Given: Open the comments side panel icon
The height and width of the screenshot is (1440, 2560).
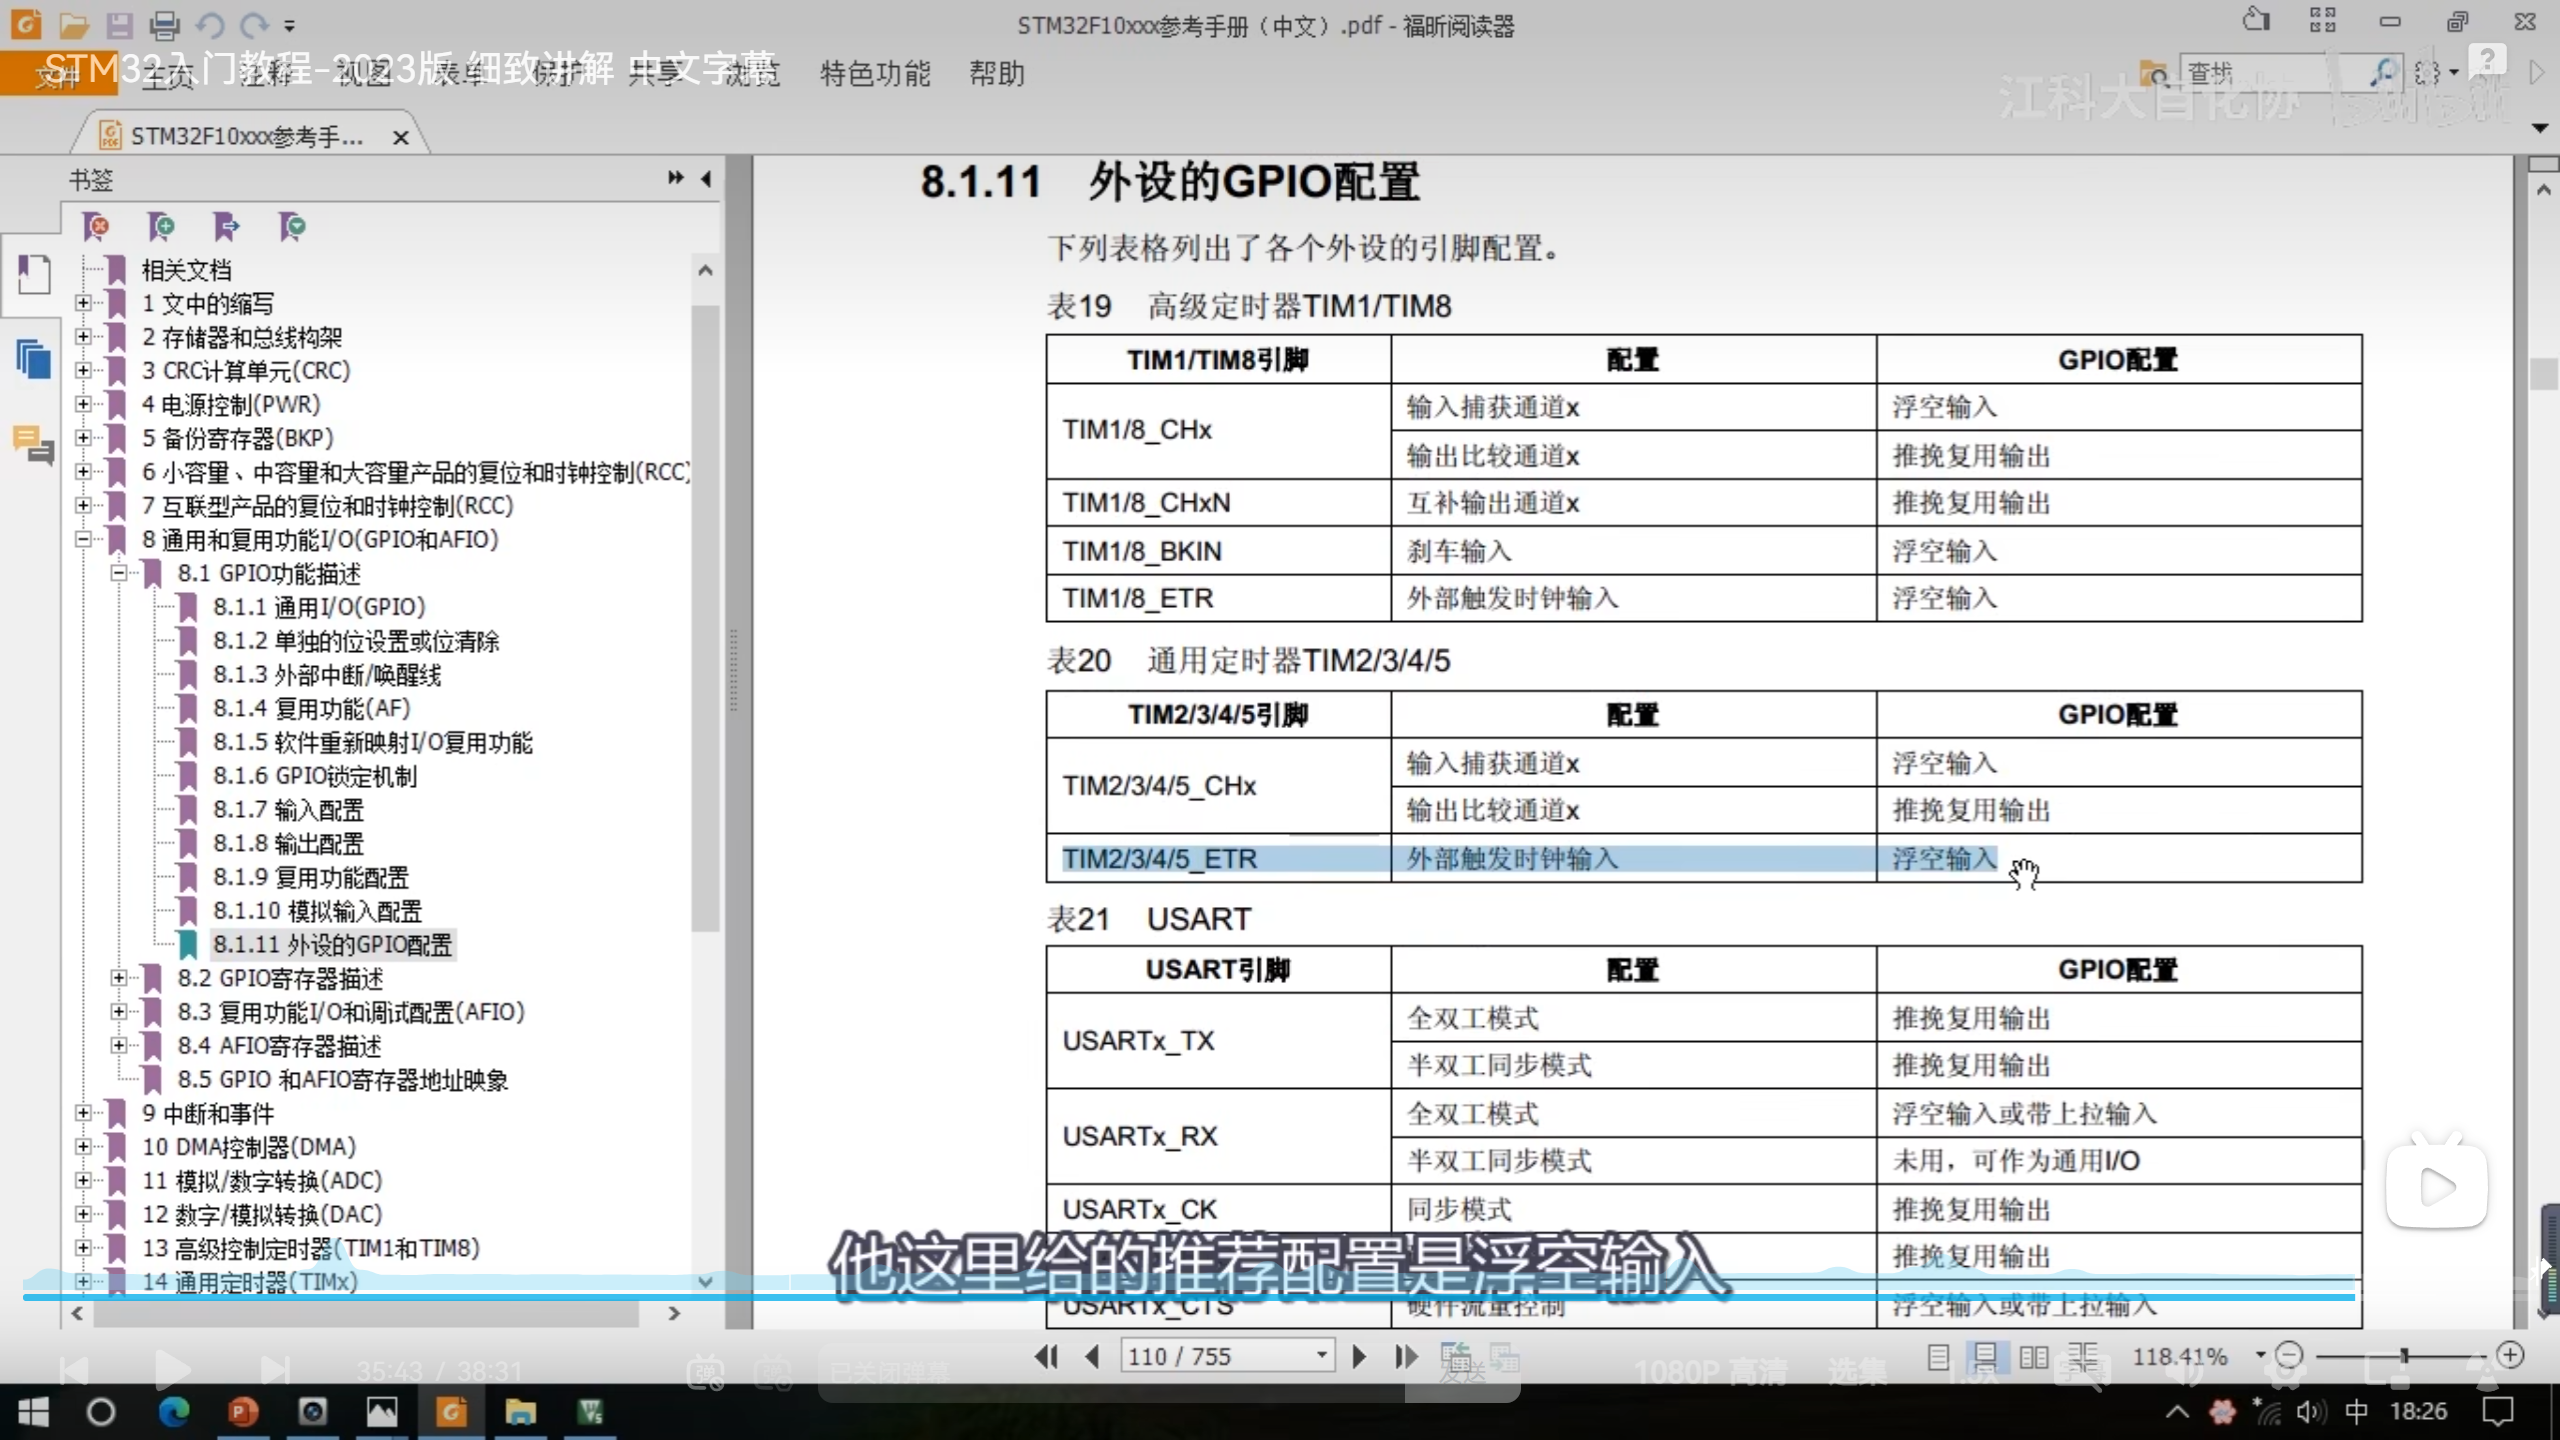Looking at the screenshot, I should click(33, 445).
